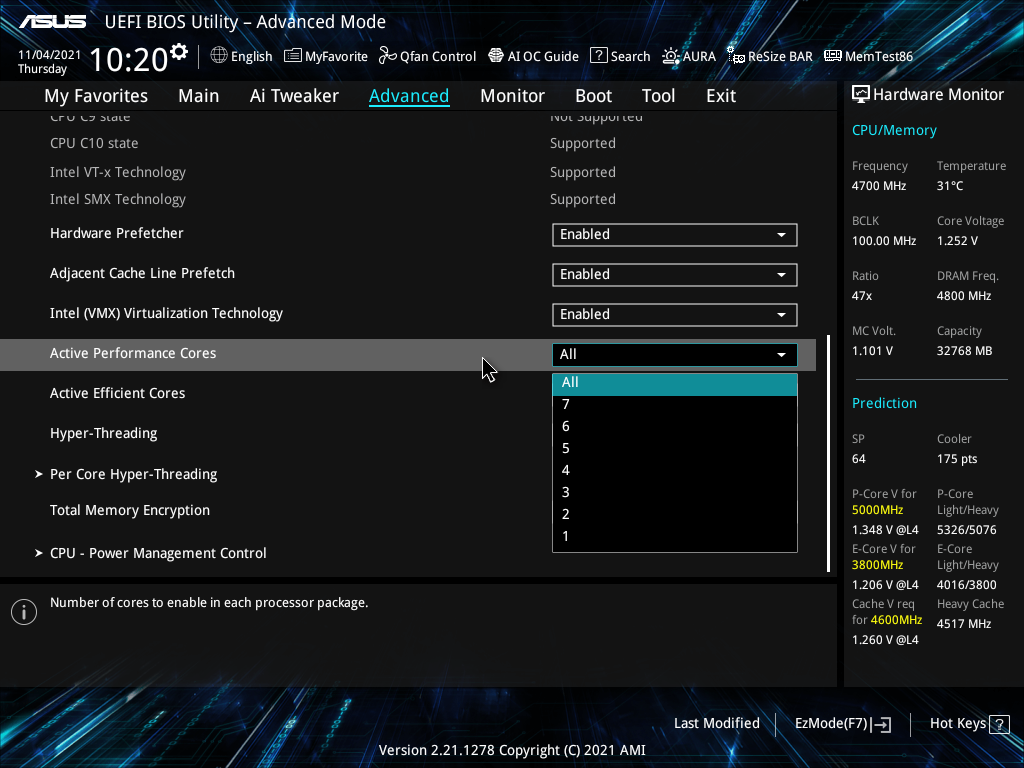Switch to My Favorites tab
The width and height of the screenshot is (1024, 768).
point(96,96)
